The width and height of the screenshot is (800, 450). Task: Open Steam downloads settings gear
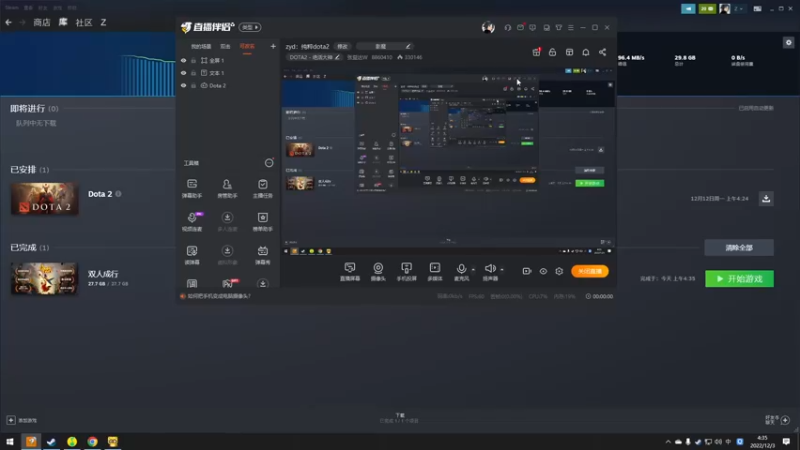point(788,42)
